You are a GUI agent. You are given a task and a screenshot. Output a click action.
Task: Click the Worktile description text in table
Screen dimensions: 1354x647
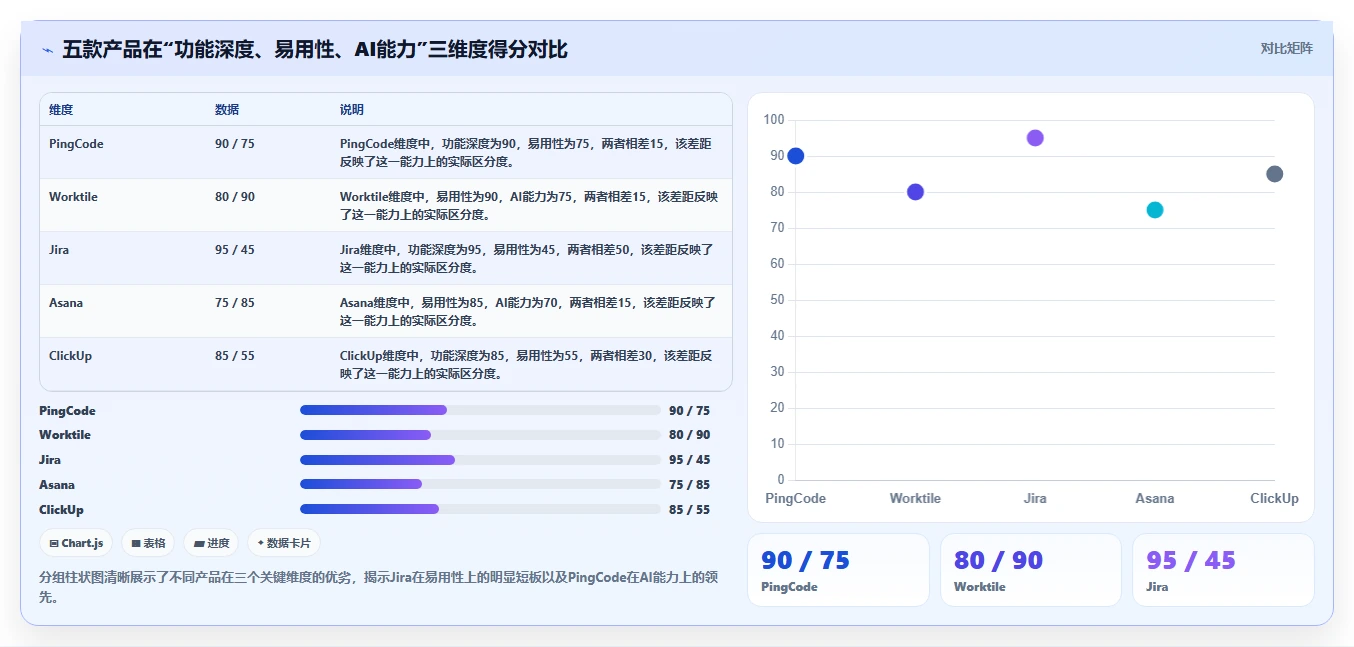pos(527,206)
